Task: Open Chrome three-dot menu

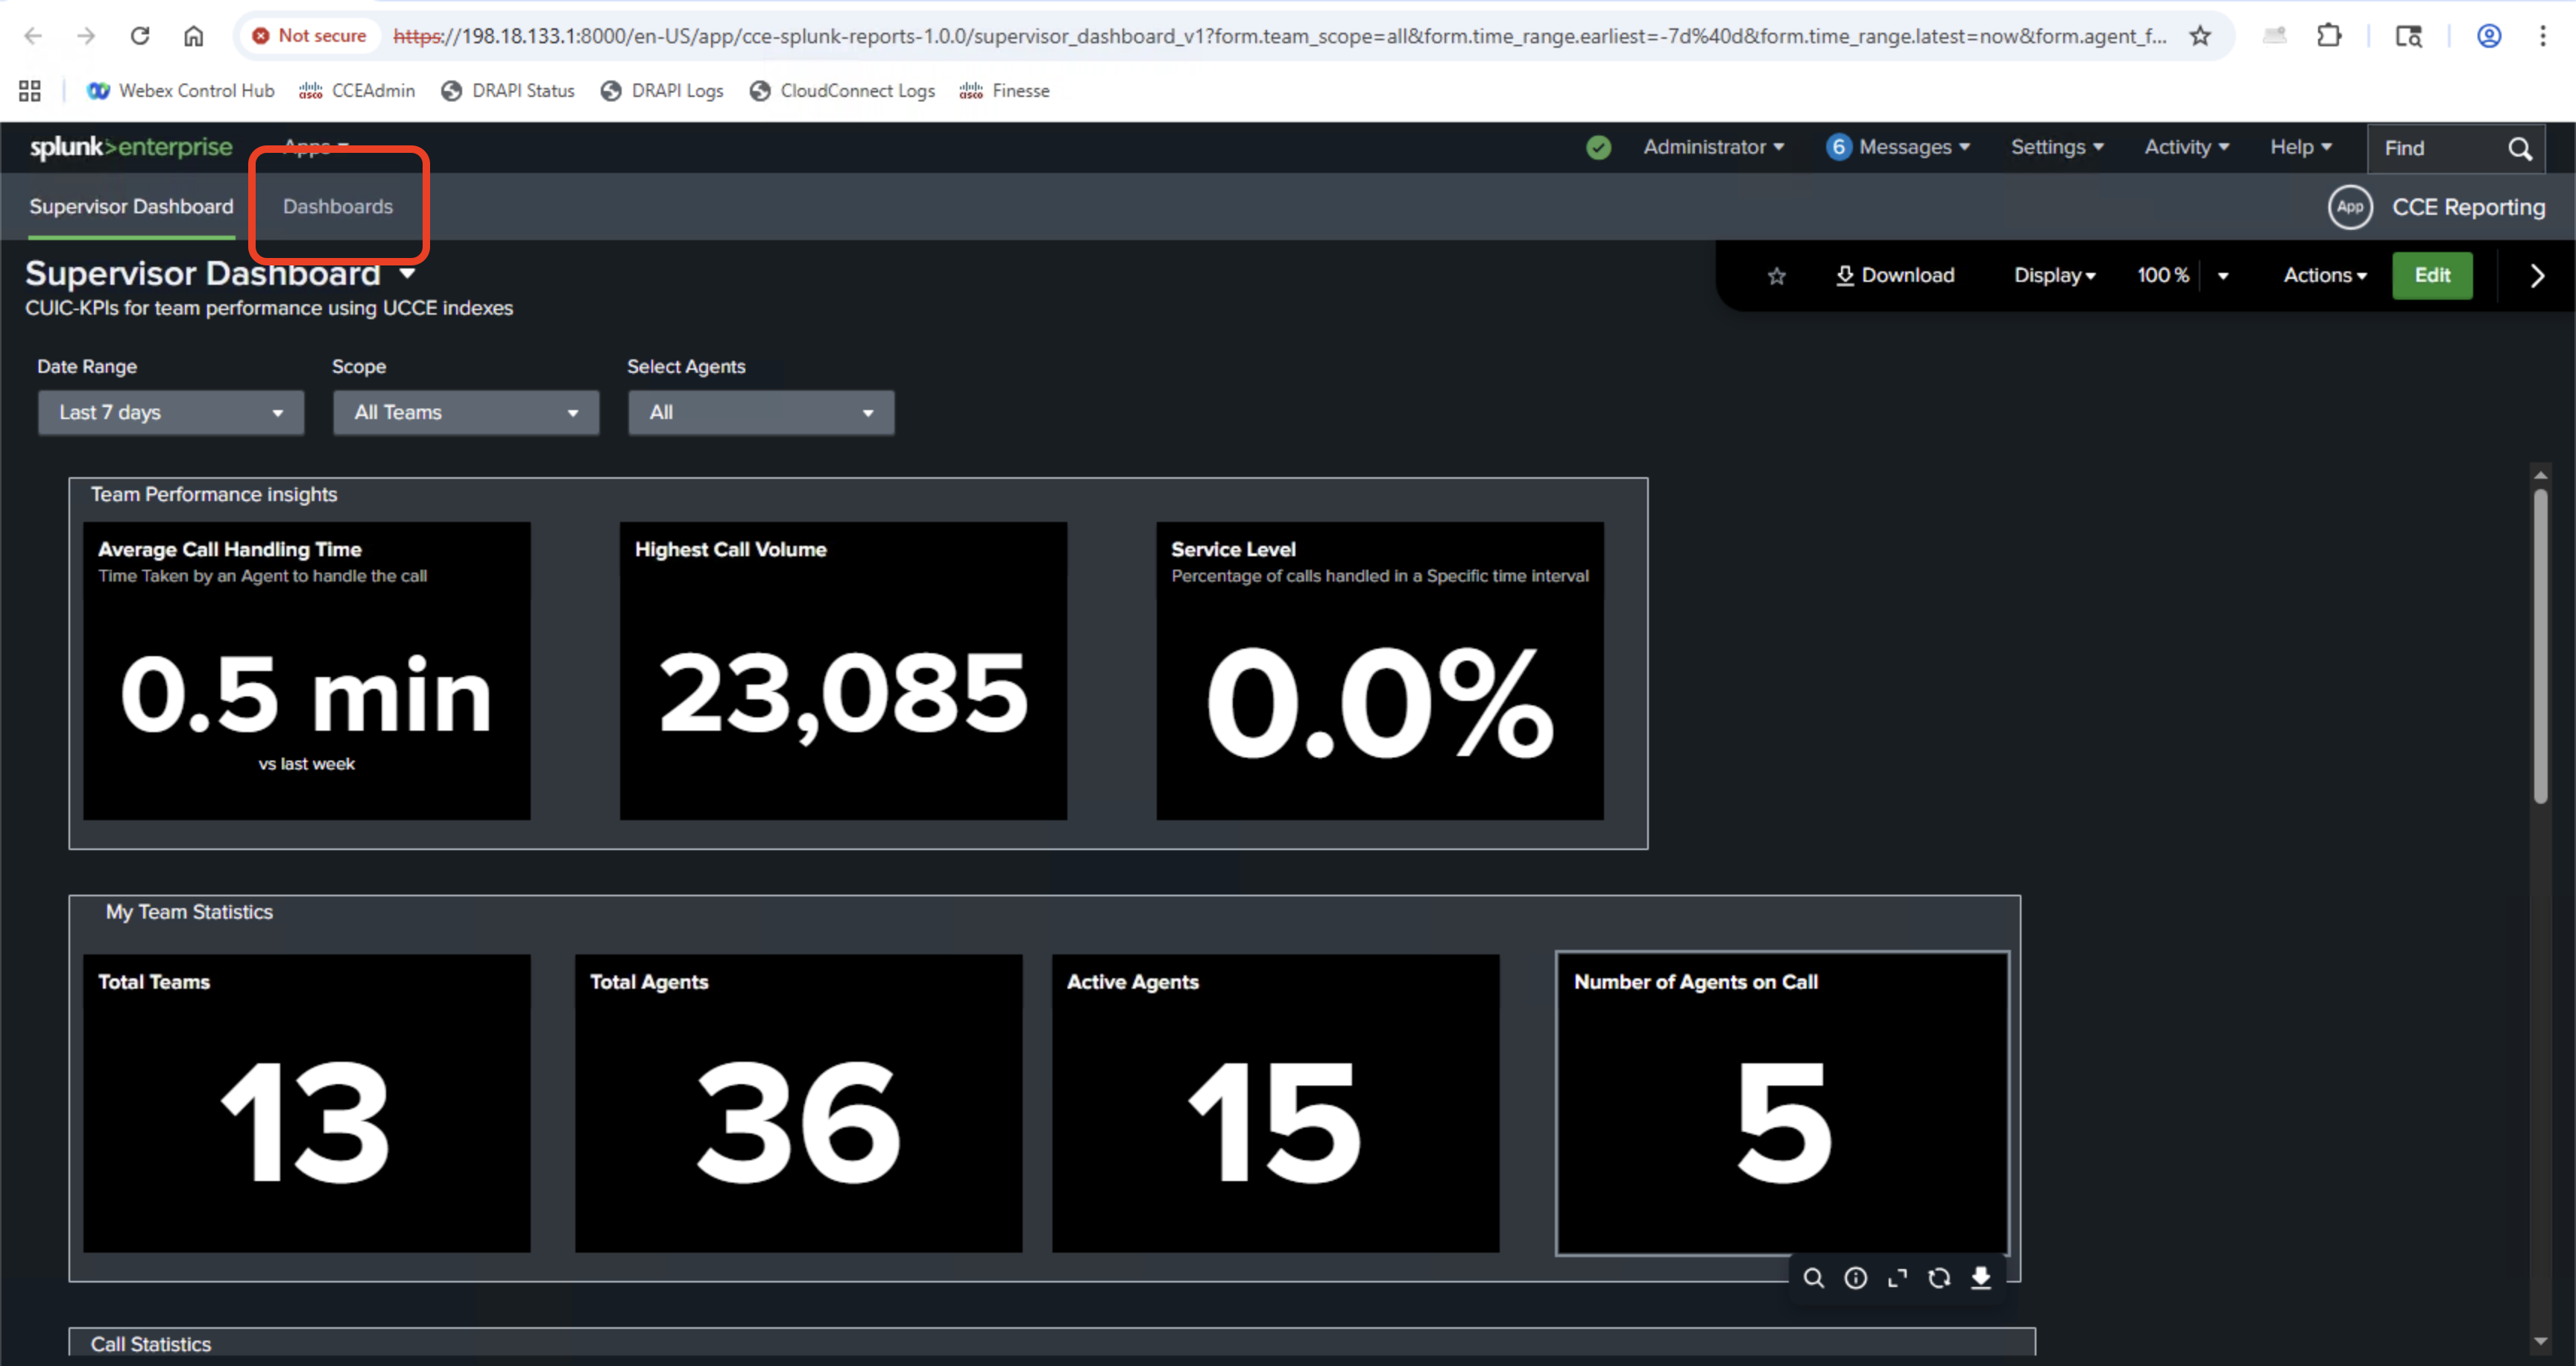Action: click(2542, 36)
